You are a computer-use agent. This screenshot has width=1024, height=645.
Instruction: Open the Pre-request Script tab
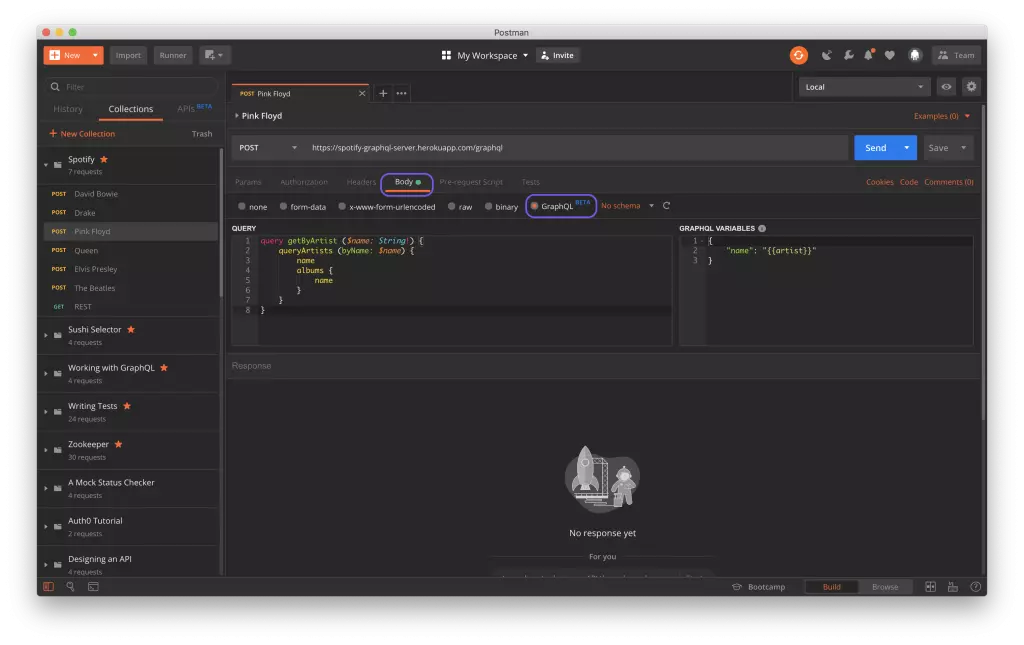471,182
